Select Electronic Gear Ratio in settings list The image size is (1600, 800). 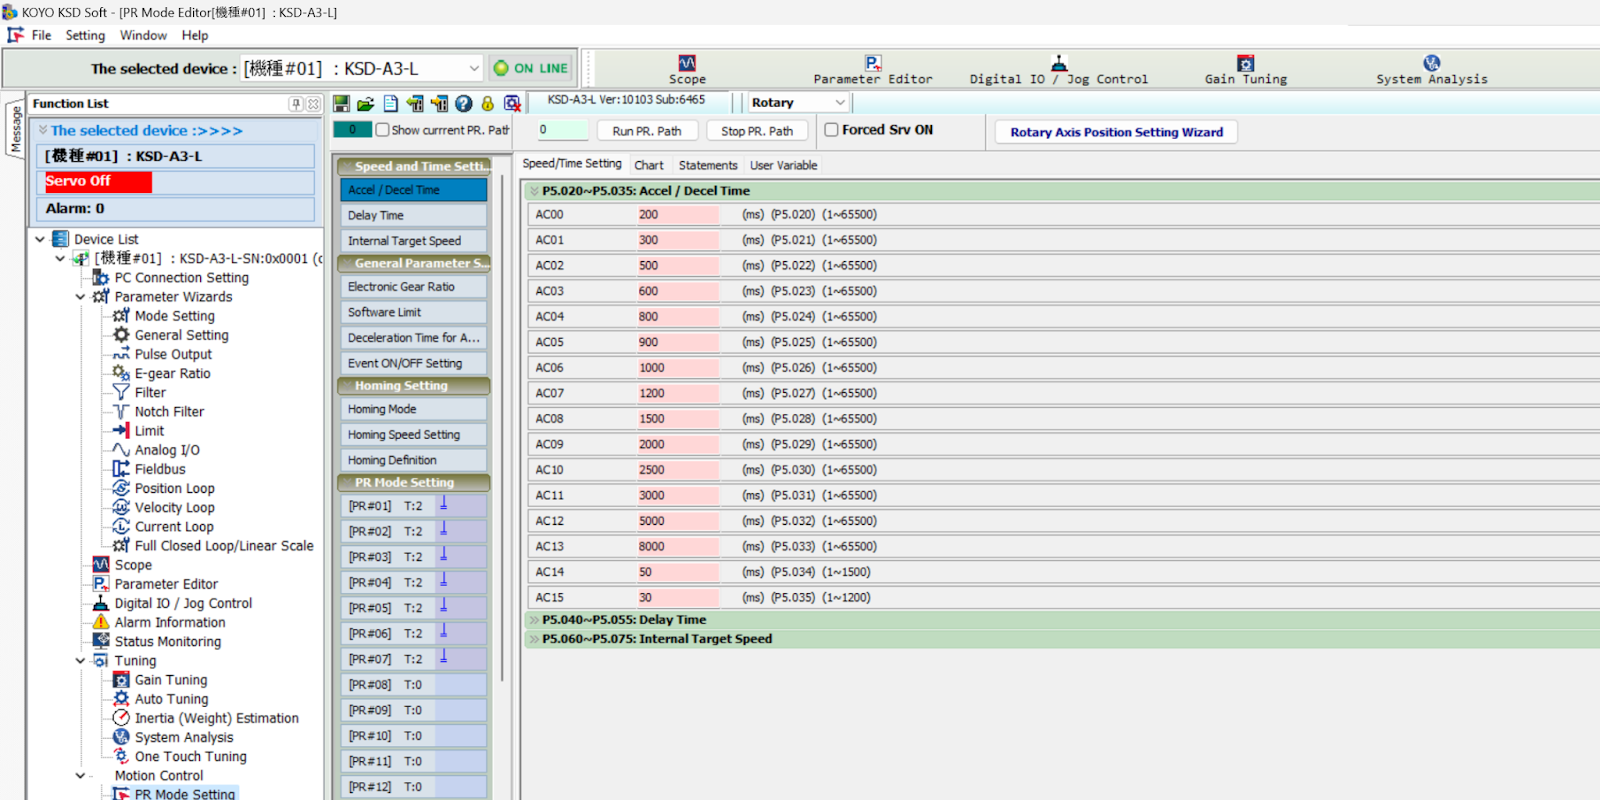(x=414, y=287)
